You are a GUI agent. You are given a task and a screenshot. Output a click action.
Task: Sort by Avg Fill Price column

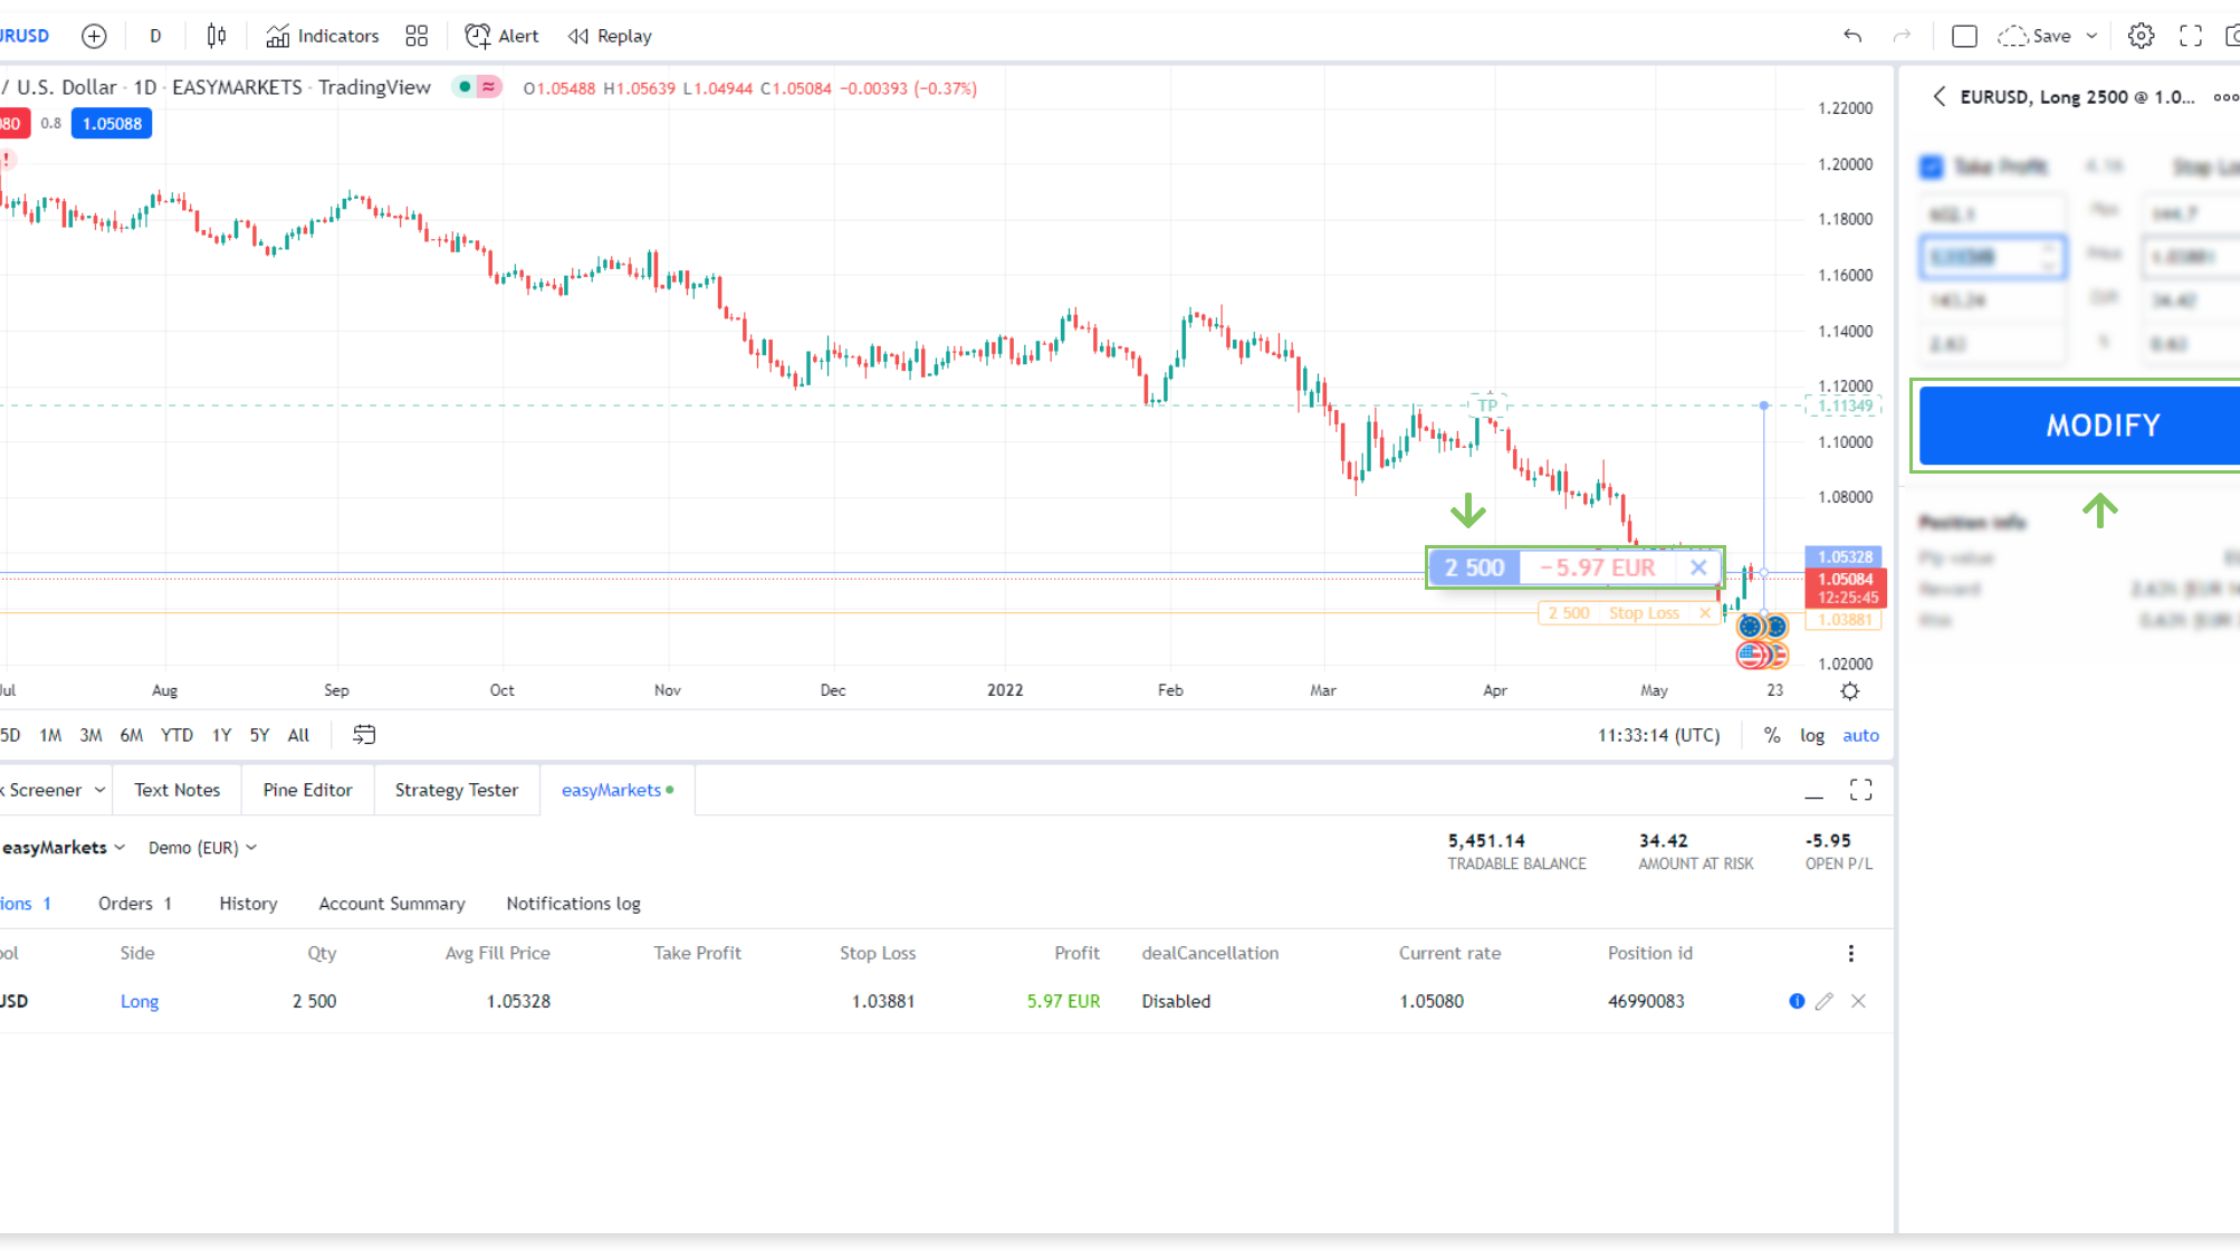coord(498,953)
